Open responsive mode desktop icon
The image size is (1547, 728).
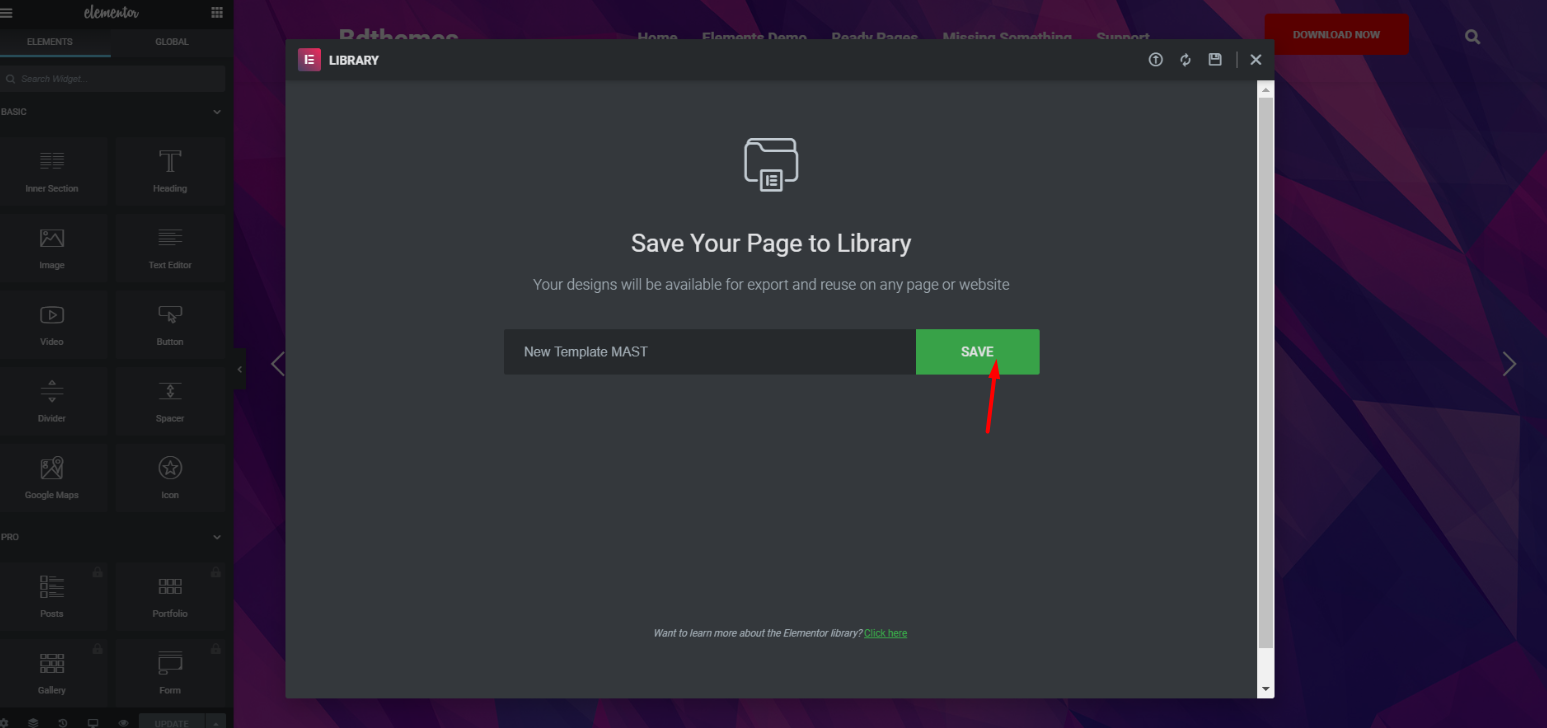(93, 722)
